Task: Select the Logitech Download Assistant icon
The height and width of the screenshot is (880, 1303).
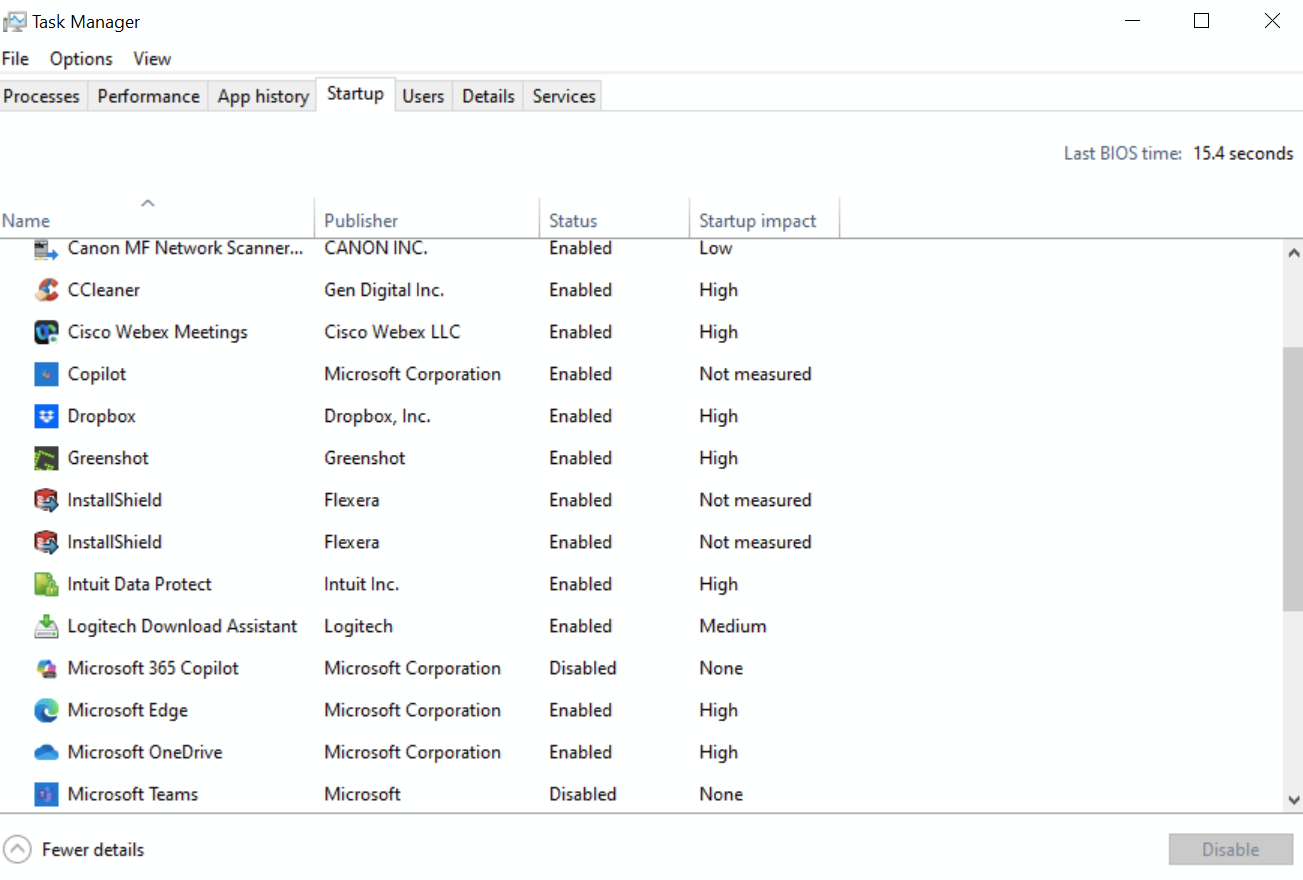Action: (46, 626)
